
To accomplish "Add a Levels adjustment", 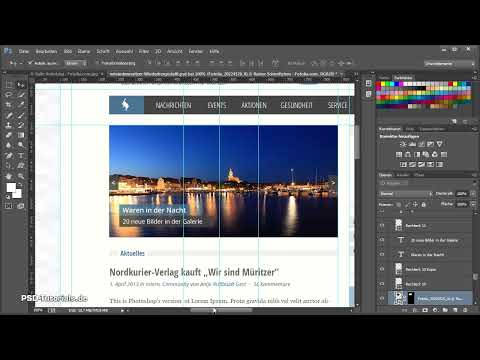I will (412, 144).
